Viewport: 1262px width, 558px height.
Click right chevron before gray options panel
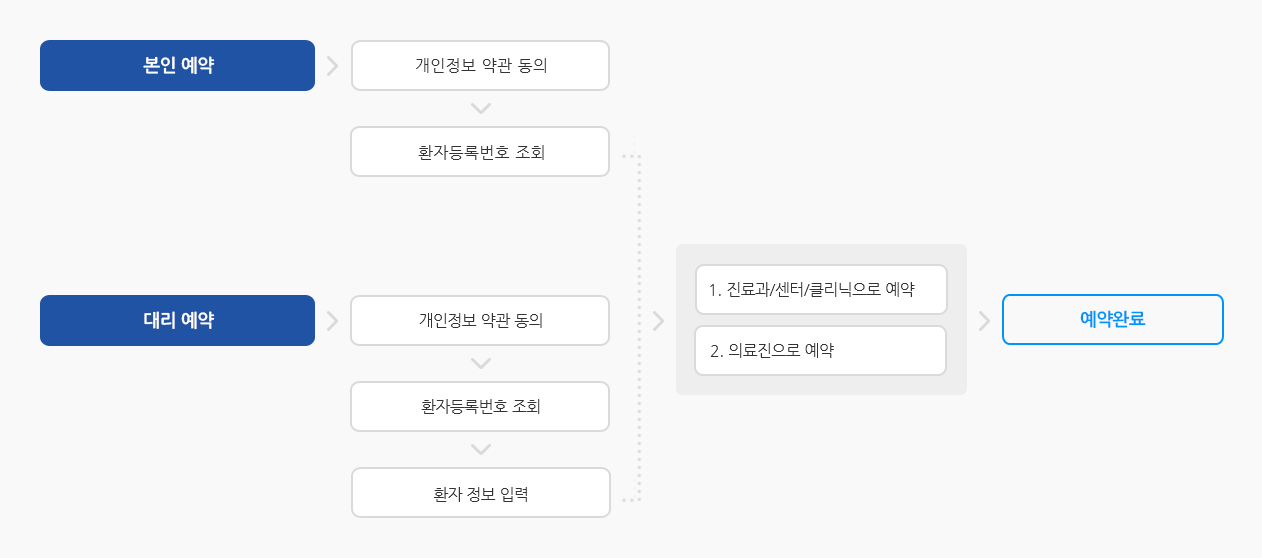(657, 321)
